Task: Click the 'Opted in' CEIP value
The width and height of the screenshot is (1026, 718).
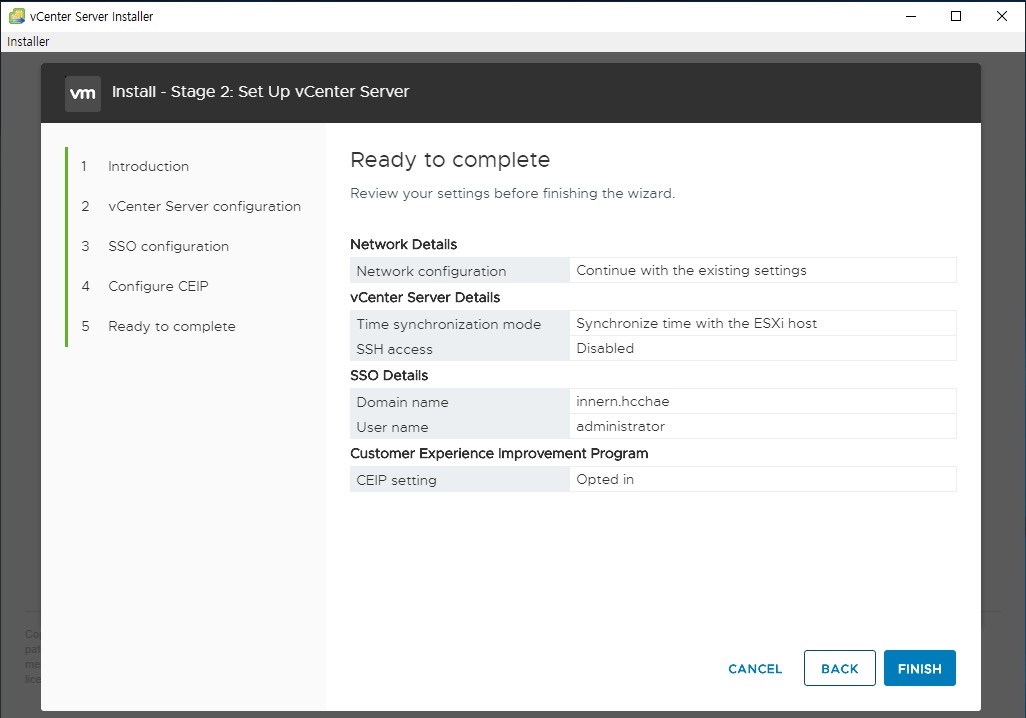Action: point(605,479)
